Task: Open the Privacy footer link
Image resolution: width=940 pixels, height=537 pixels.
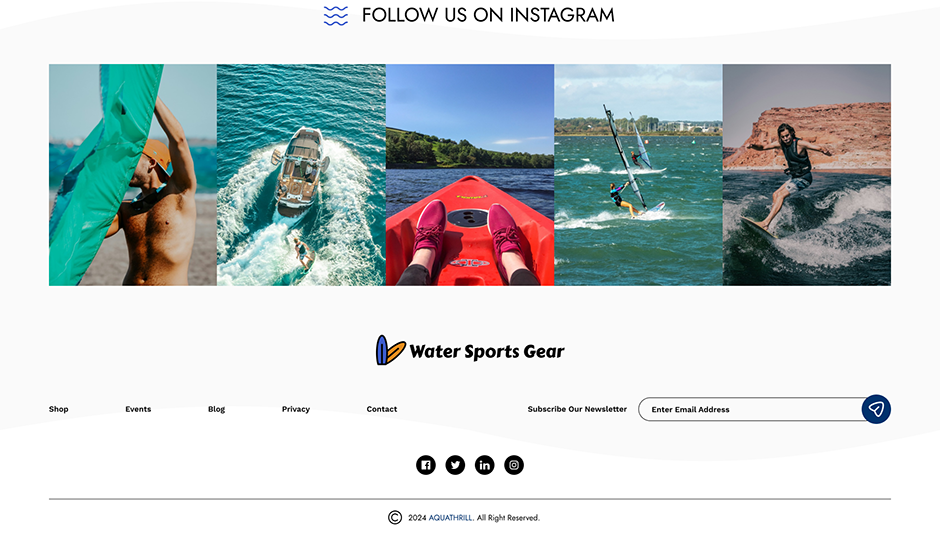Action: pyautogui.click(x=296, y=409)
